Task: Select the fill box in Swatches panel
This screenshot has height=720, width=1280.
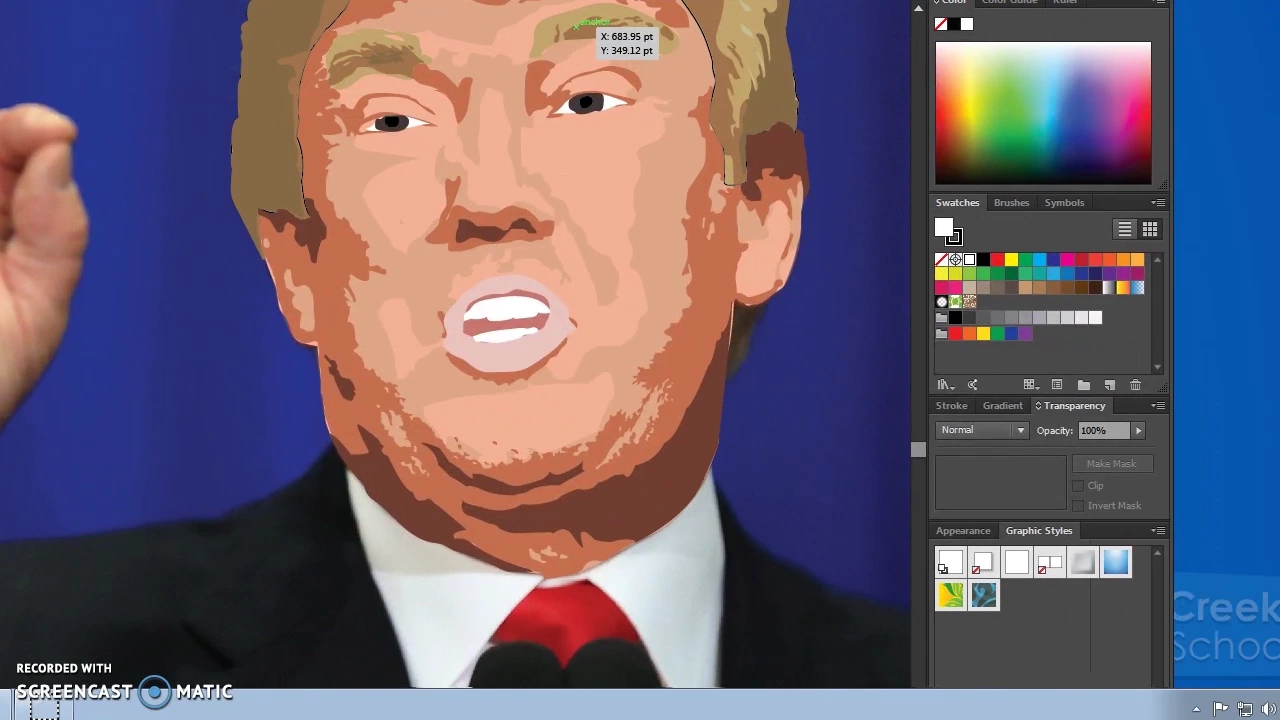Action: 943,229
